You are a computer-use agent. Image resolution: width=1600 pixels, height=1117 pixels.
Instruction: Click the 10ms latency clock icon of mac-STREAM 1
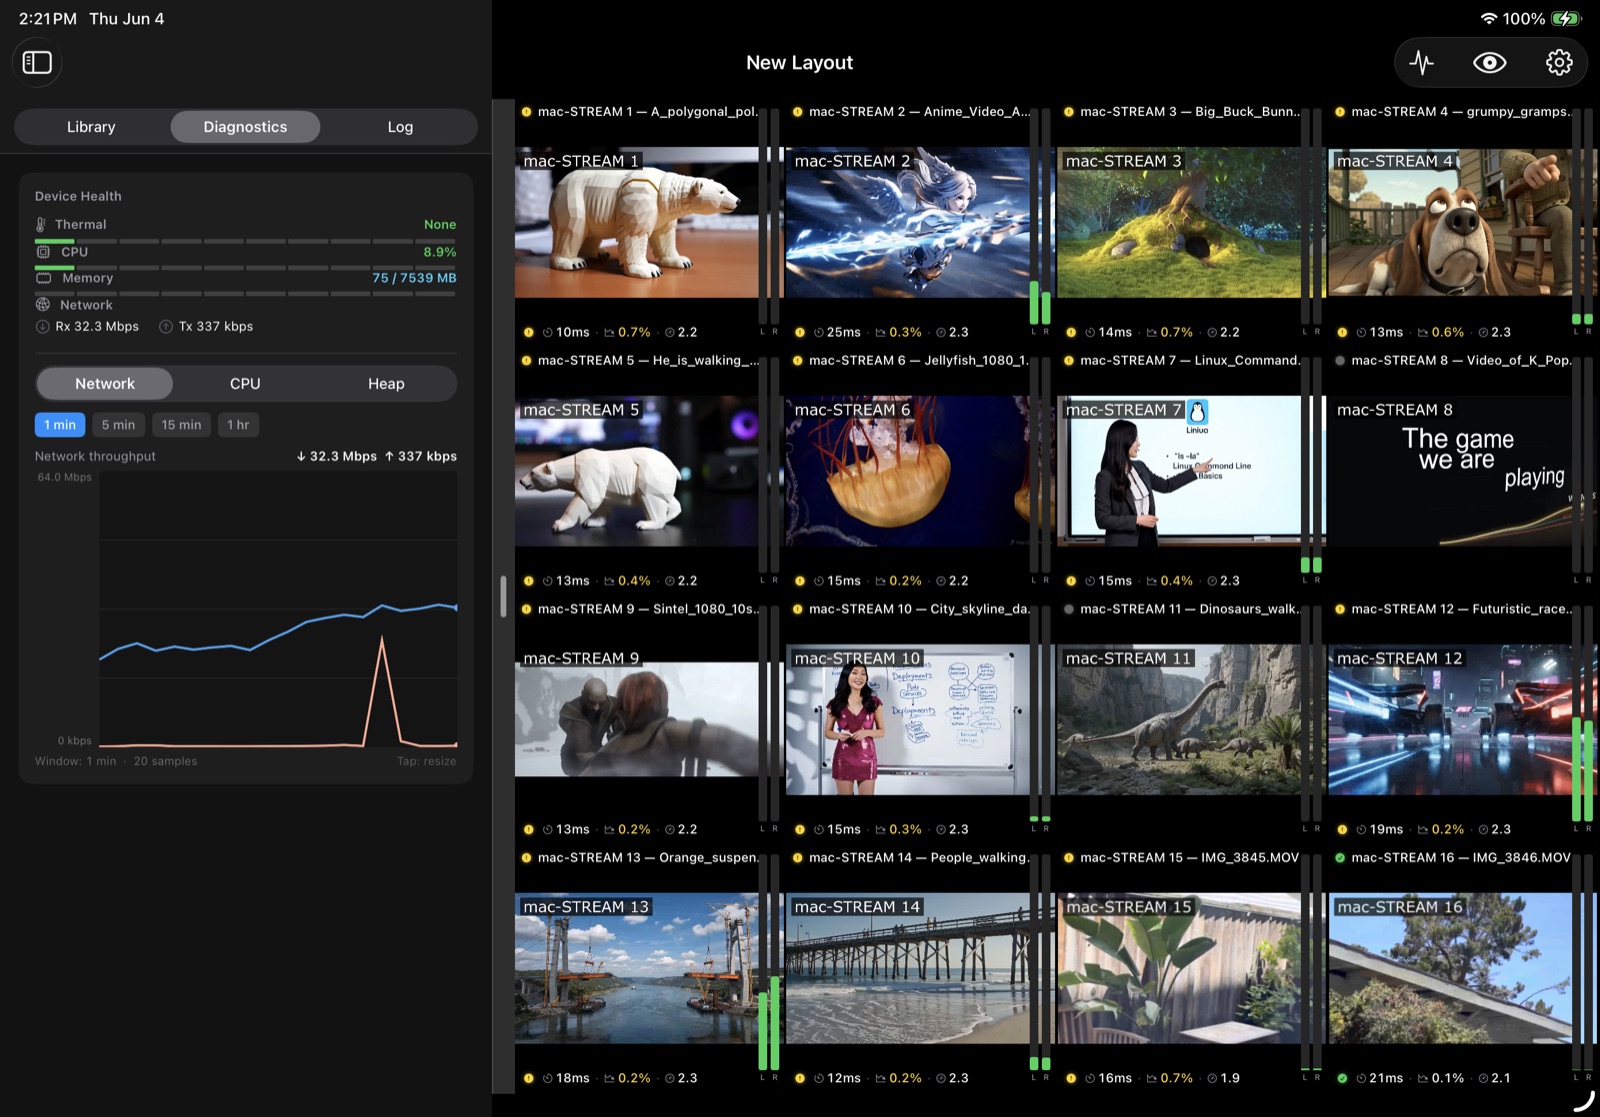[x=548, y=332]
